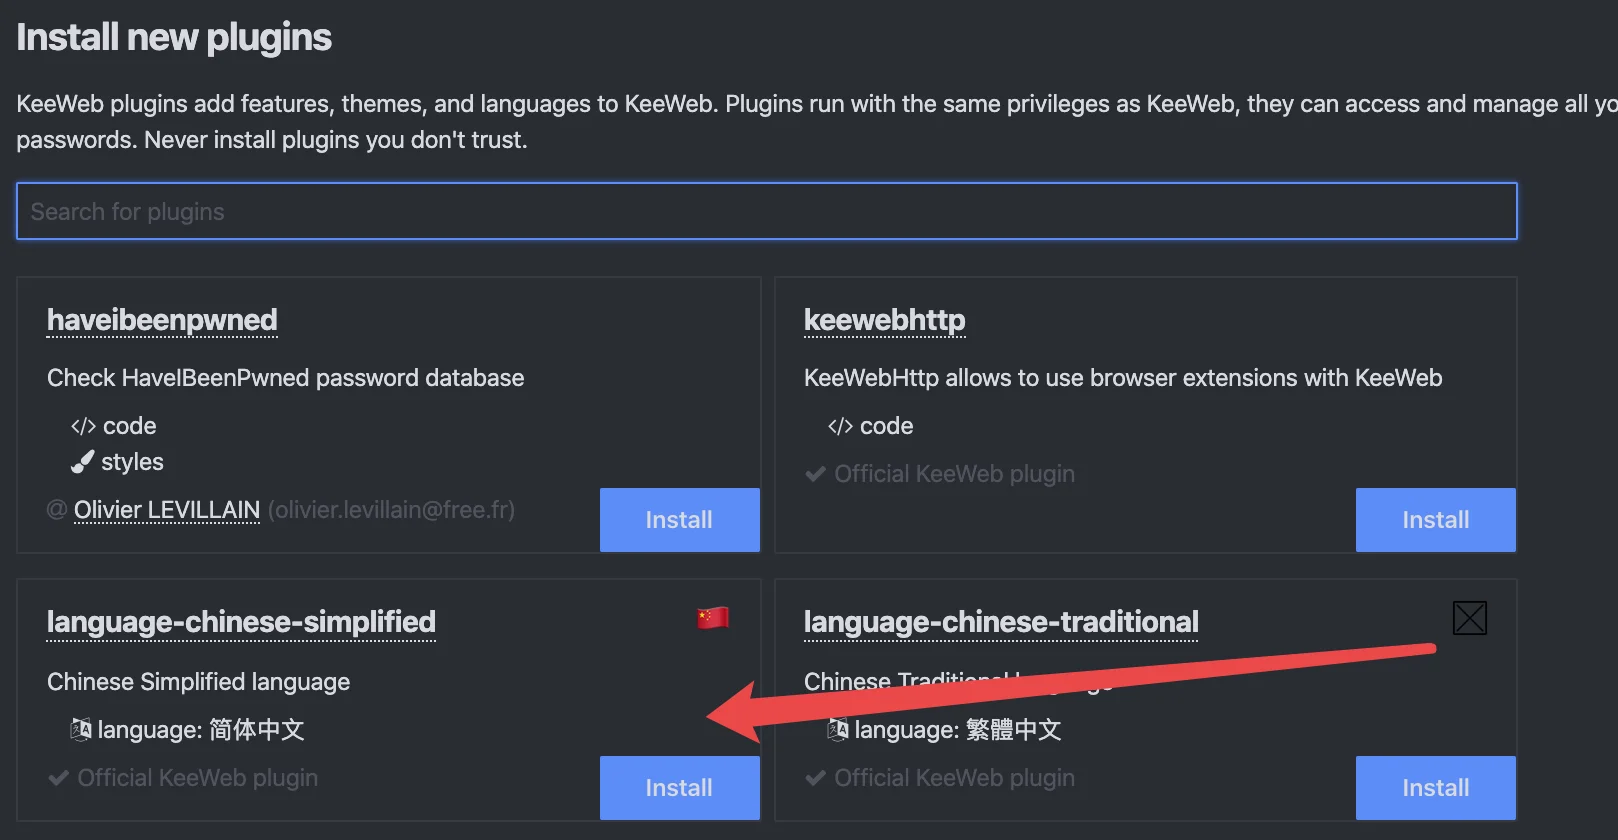1618x840 pixels.
Task: Click the China flag icon on simplified card
Action: click(713, 618)
